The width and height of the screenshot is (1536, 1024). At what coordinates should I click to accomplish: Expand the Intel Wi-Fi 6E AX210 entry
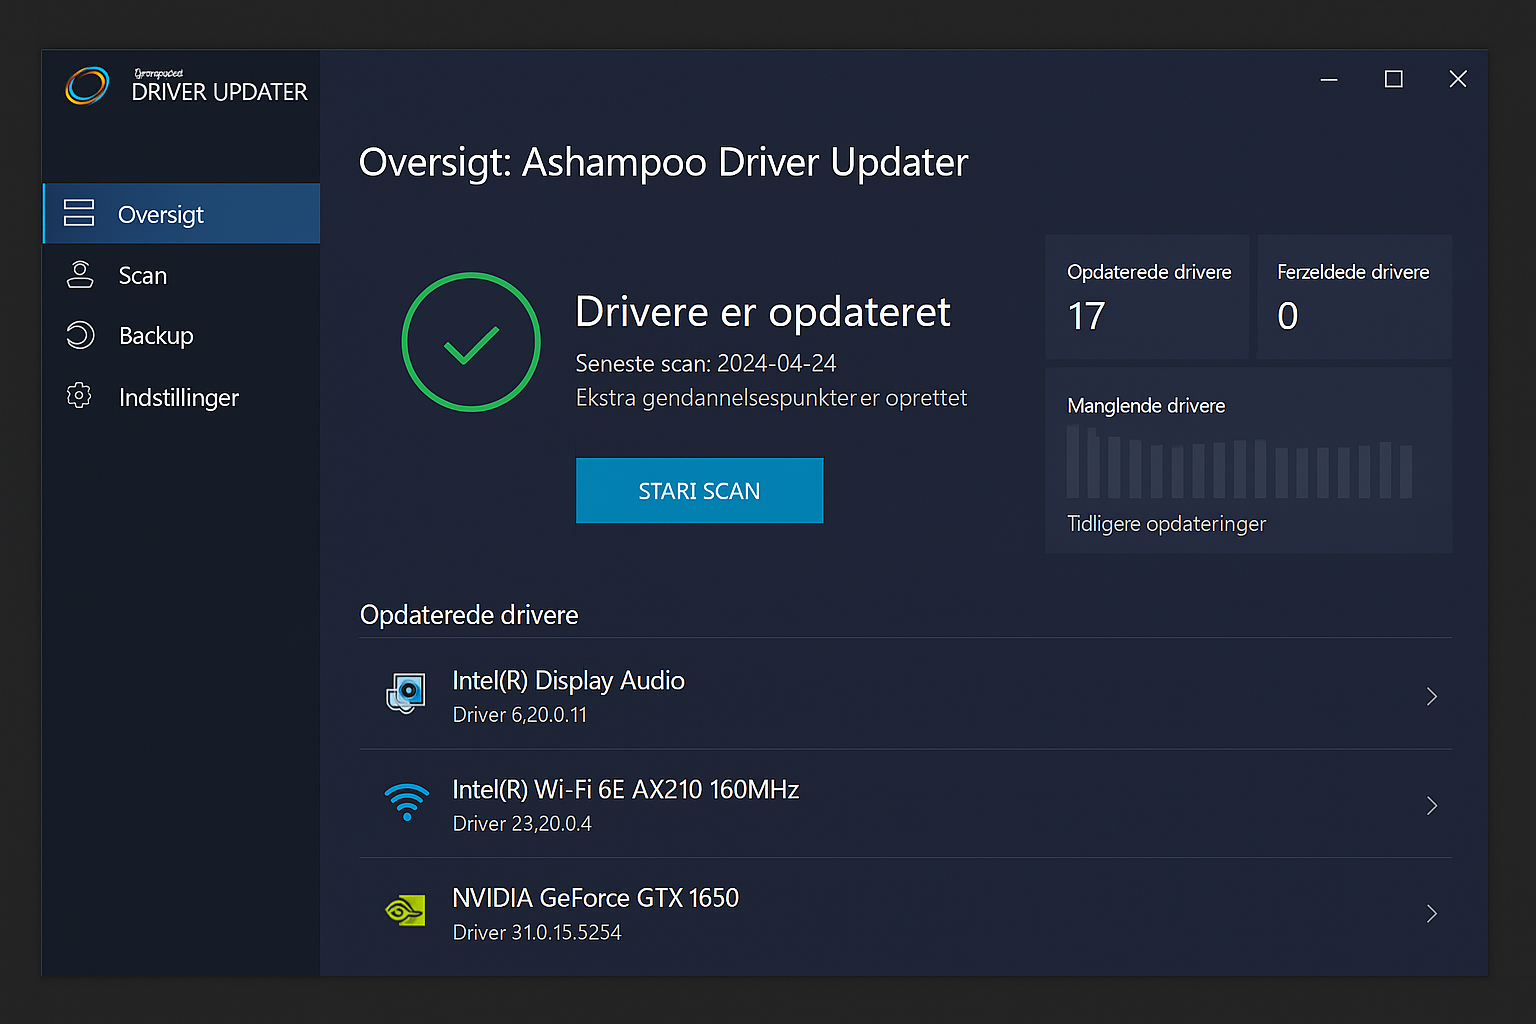1431,805
